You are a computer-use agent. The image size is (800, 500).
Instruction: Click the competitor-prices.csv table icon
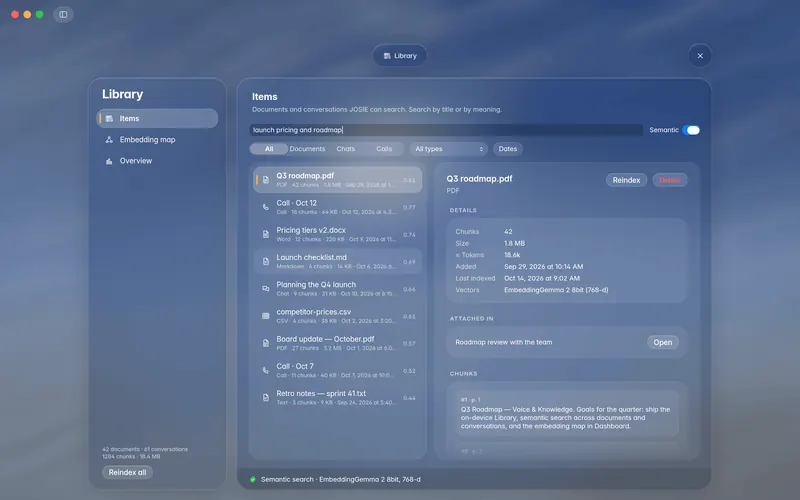[266, 316]
